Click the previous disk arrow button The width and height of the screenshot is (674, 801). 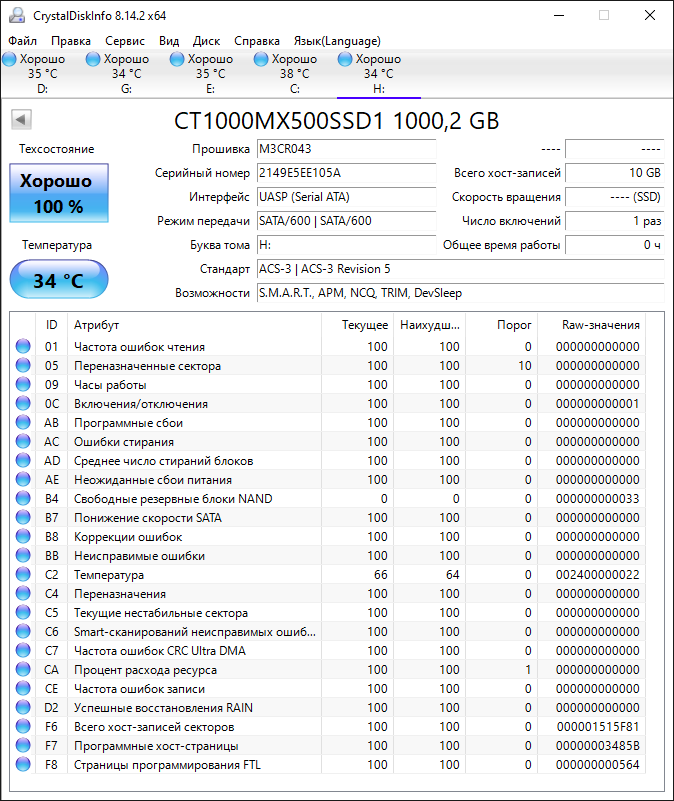click(21, 120)
